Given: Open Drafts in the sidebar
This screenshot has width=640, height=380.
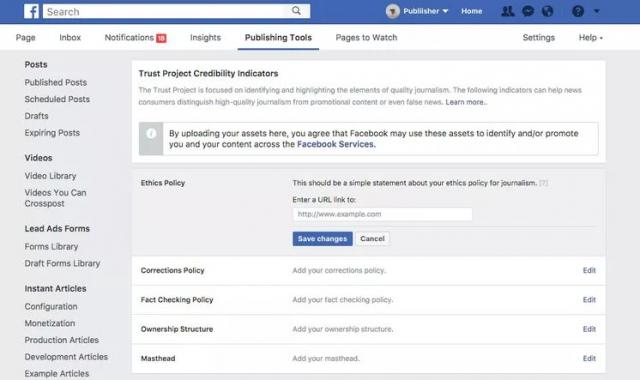Looking at the screenshot, I should [36, 116].
